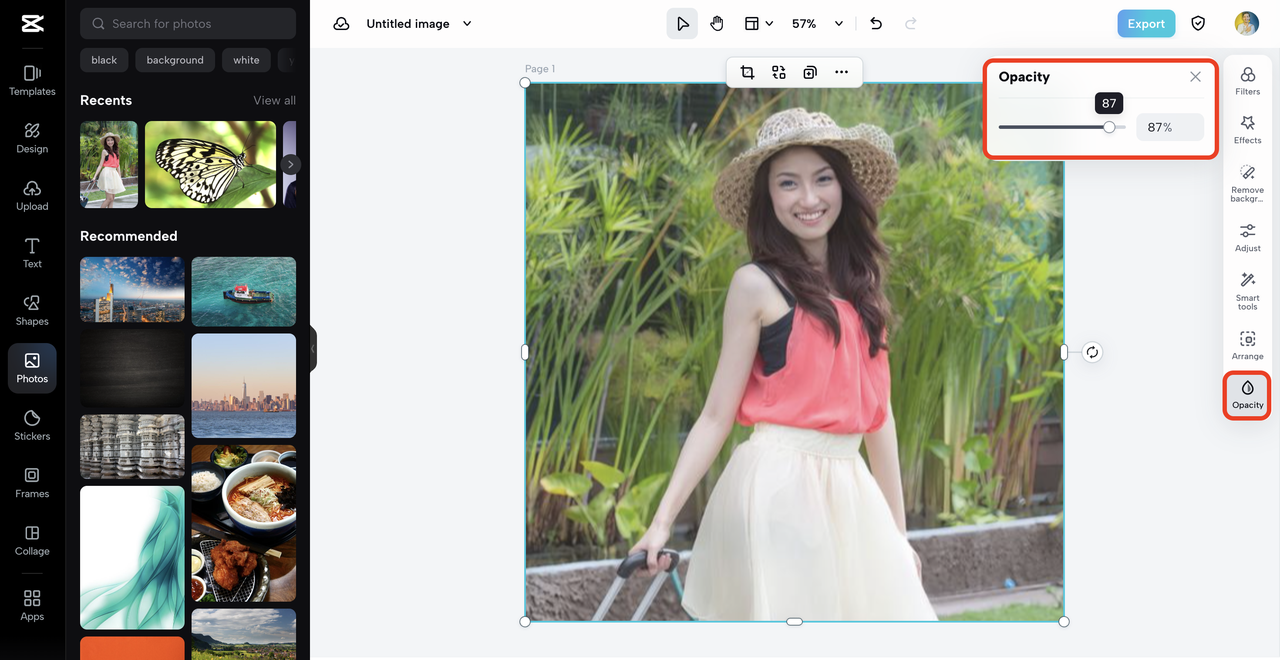The height and width of the screenshot is (660, 1280).
Task: Click the 87% opacity value field
Action: tap(1169, 127)
